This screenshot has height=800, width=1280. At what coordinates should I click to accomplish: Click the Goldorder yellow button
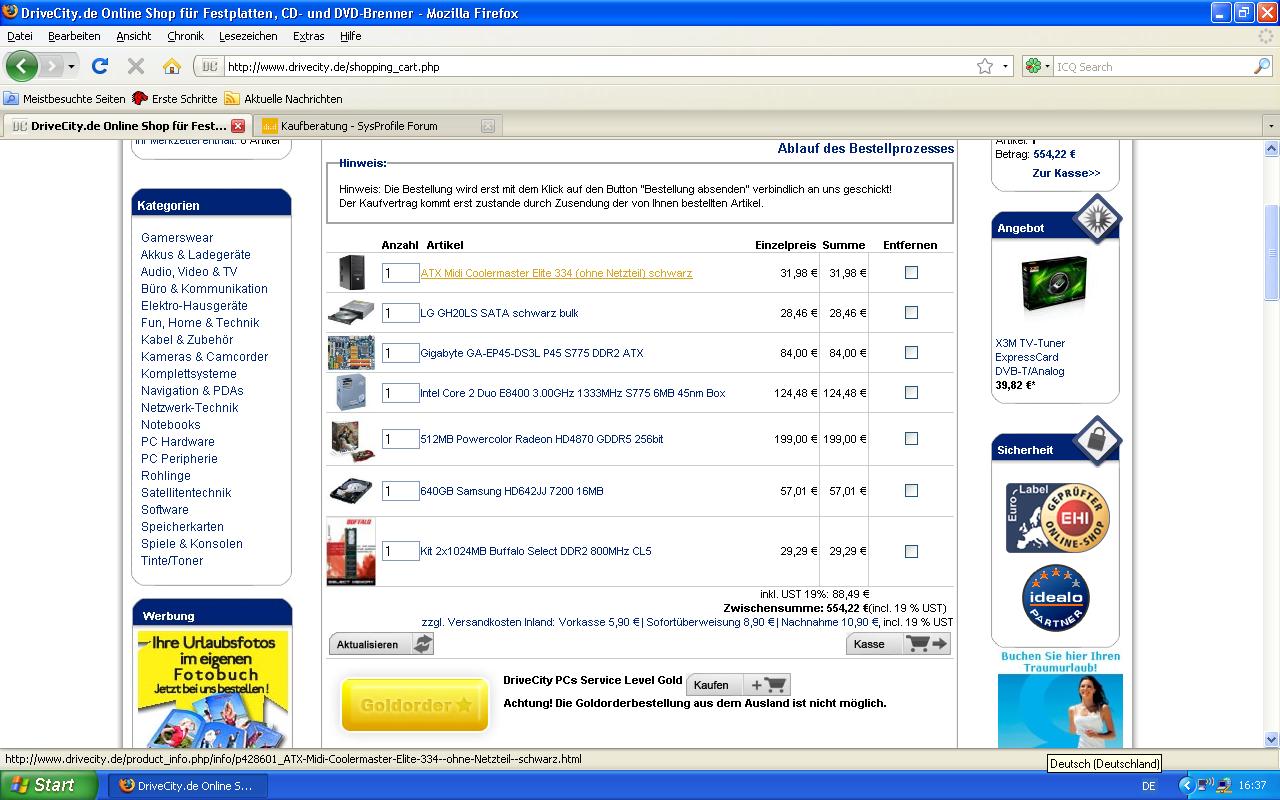[416, 705]
